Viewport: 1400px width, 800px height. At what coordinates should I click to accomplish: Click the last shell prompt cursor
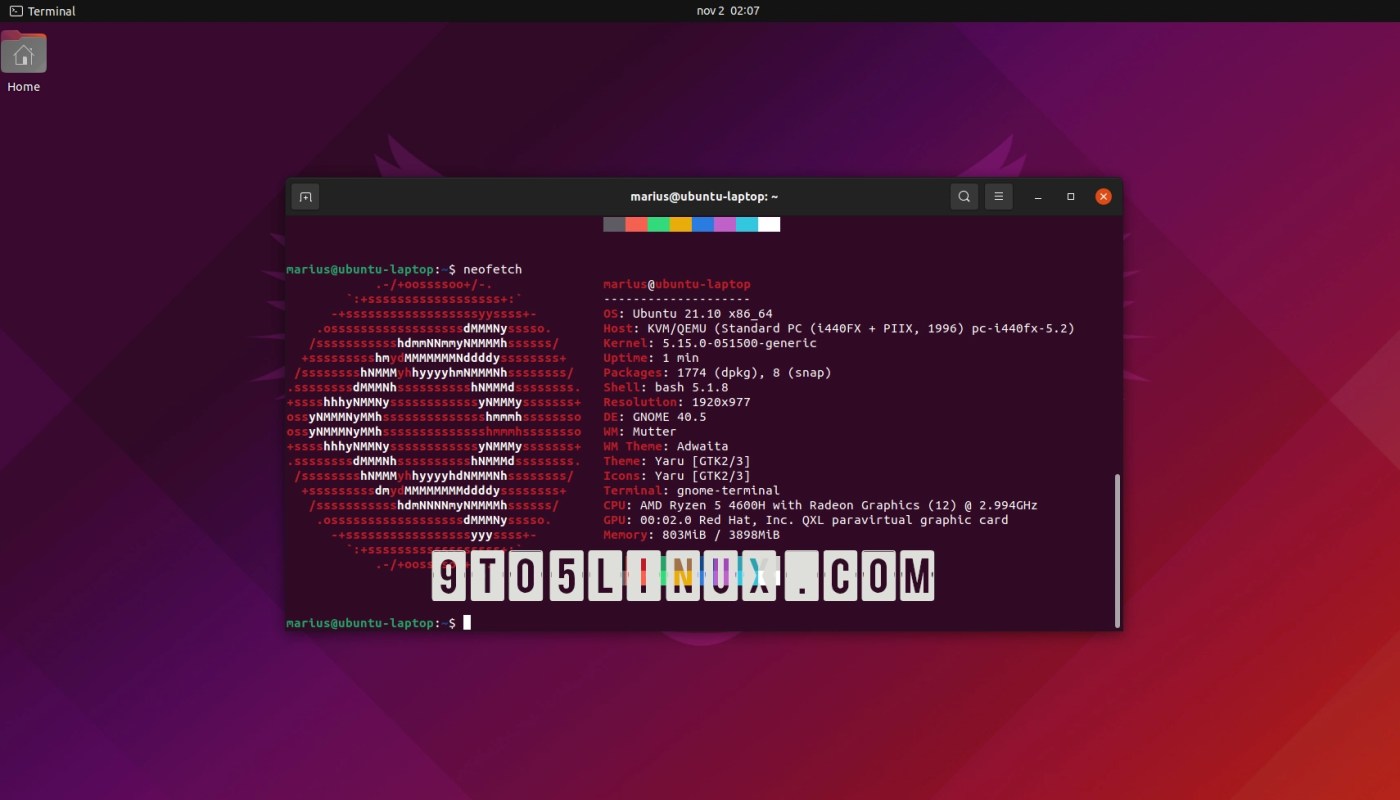[x=467, y=623]
